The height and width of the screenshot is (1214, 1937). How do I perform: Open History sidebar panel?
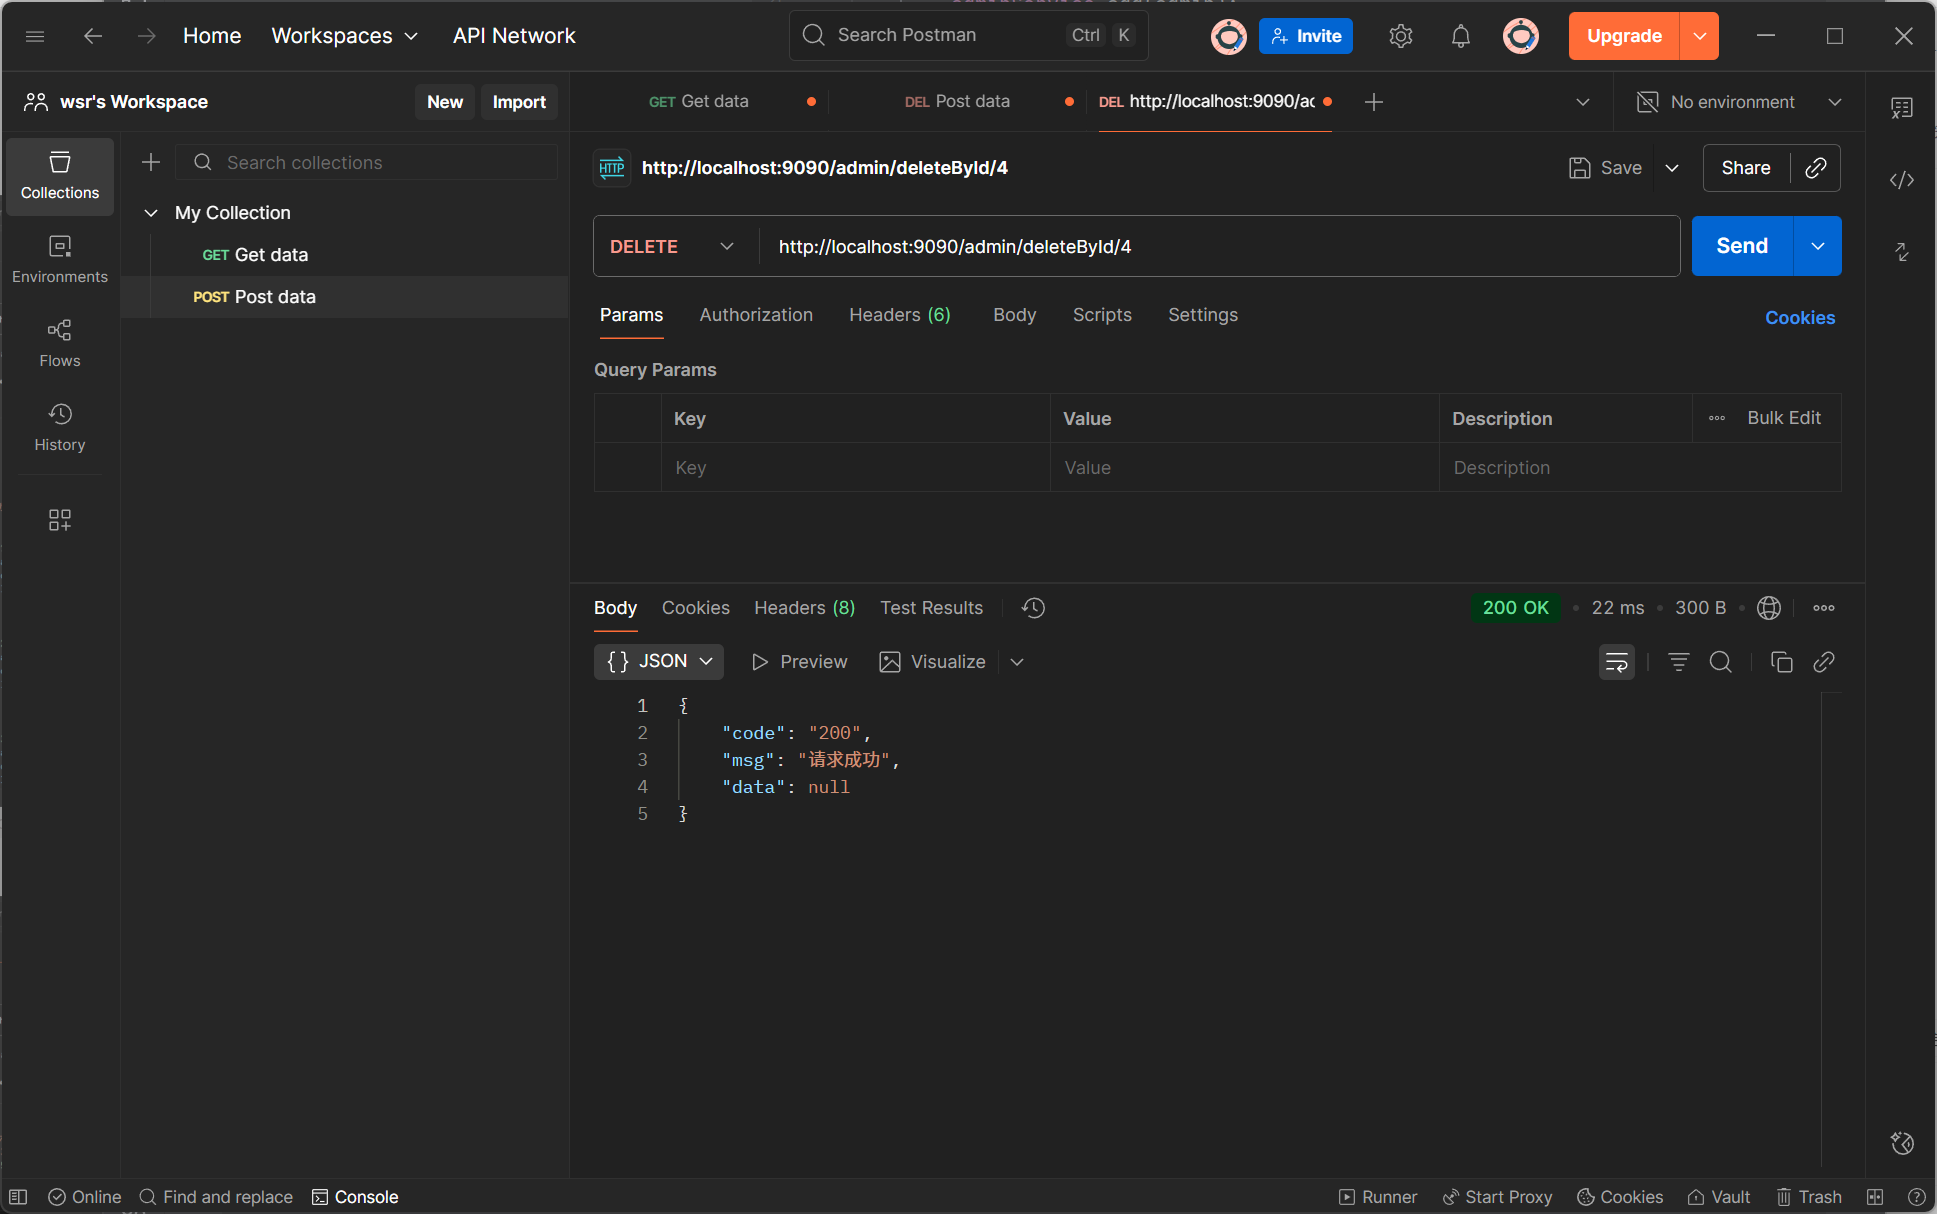pyautogui.click(x=60, y=428)
